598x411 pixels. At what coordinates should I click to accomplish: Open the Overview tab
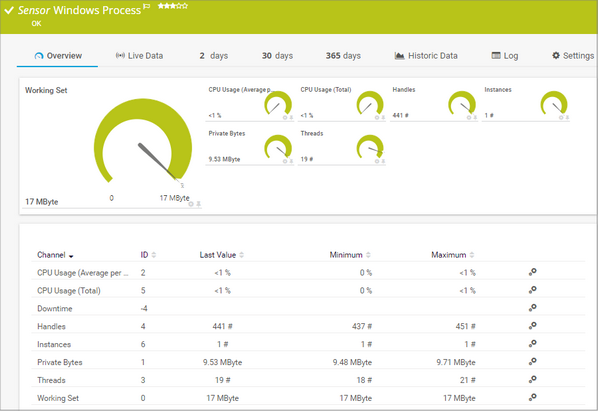[x=58, y=56]
